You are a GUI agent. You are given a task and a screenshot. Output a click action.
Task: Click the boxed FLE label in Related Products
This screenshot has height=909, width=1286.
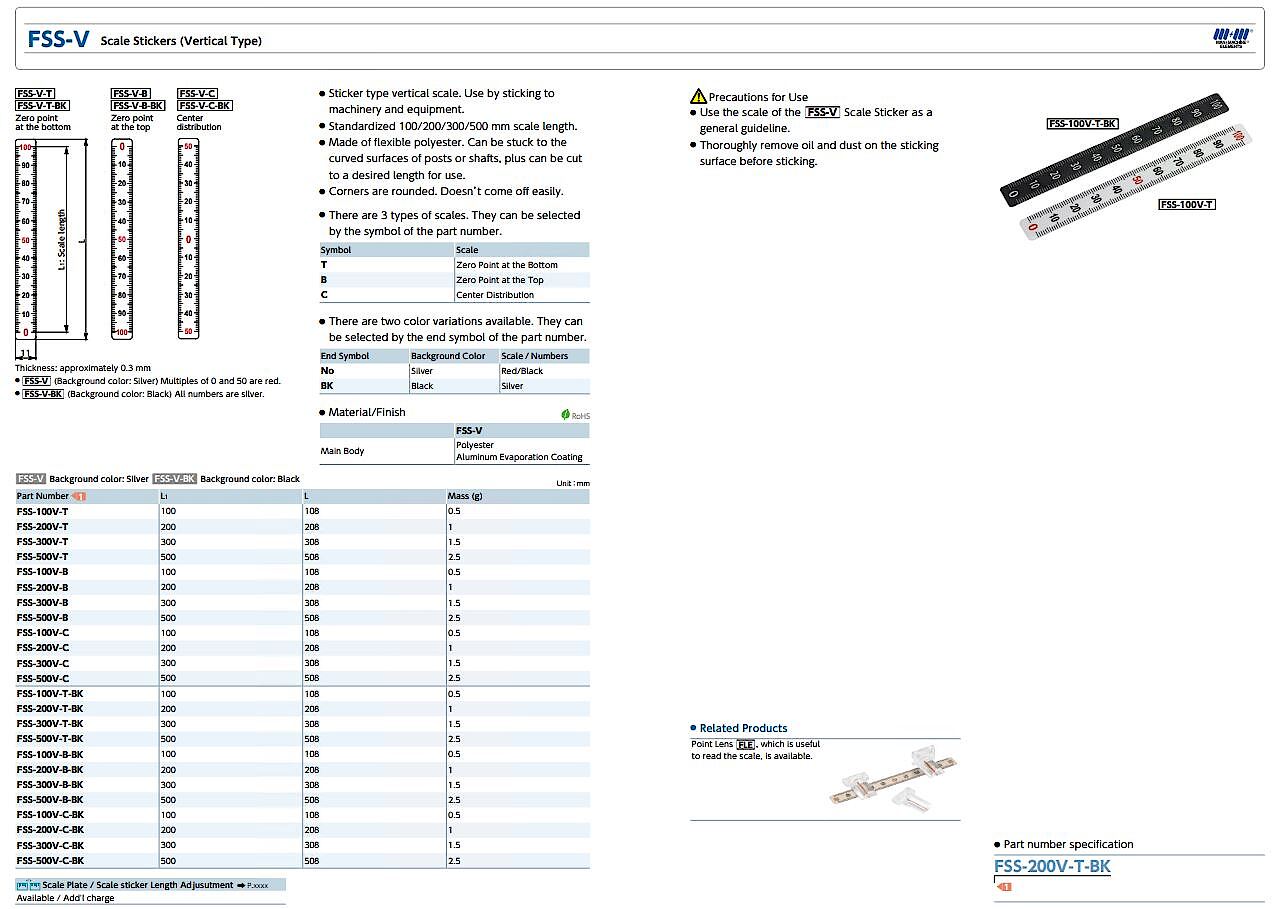[745, 744]
